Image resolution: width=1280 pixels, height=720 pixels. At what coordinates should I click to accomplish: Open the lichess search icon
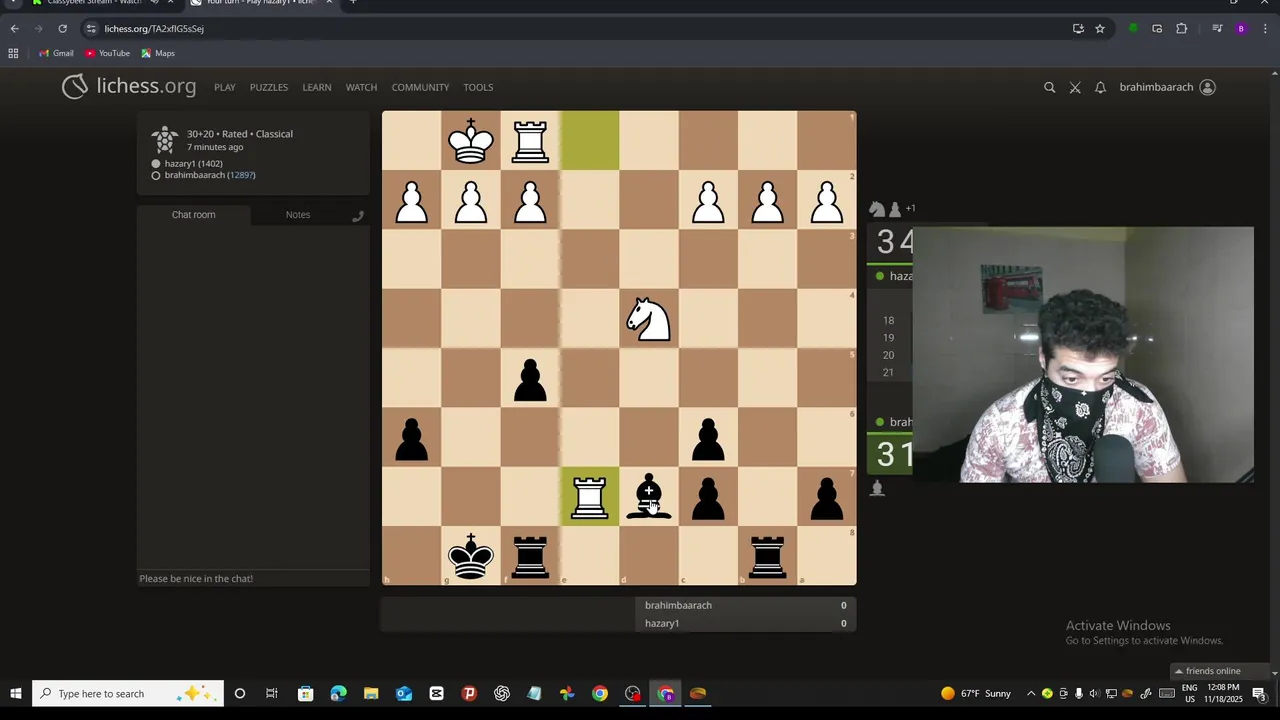[x=1049, y=88]
